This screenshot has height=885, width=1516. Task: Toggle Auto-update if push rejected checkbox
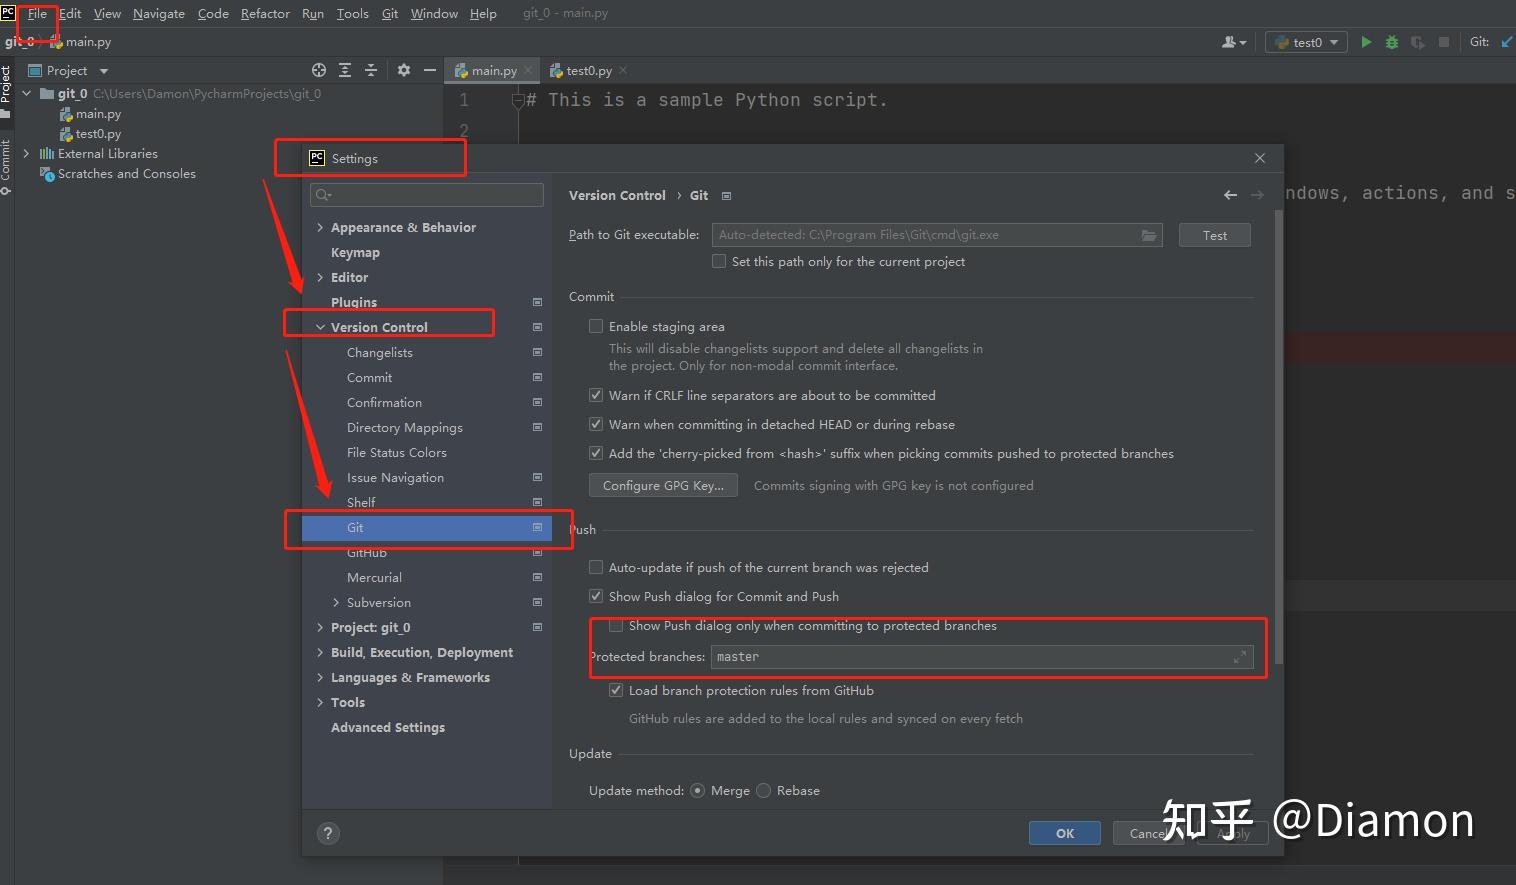596,567
